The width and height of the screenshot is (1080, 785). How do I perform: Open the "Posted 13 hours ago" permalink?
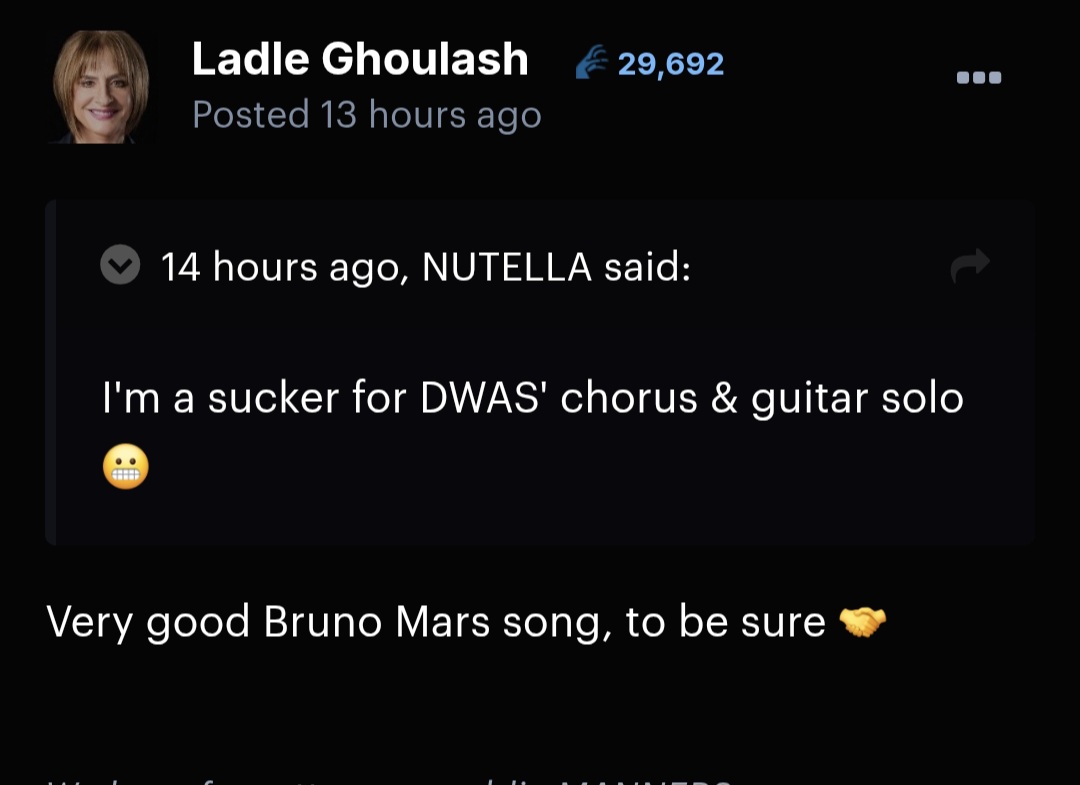(x=366, y=115)
